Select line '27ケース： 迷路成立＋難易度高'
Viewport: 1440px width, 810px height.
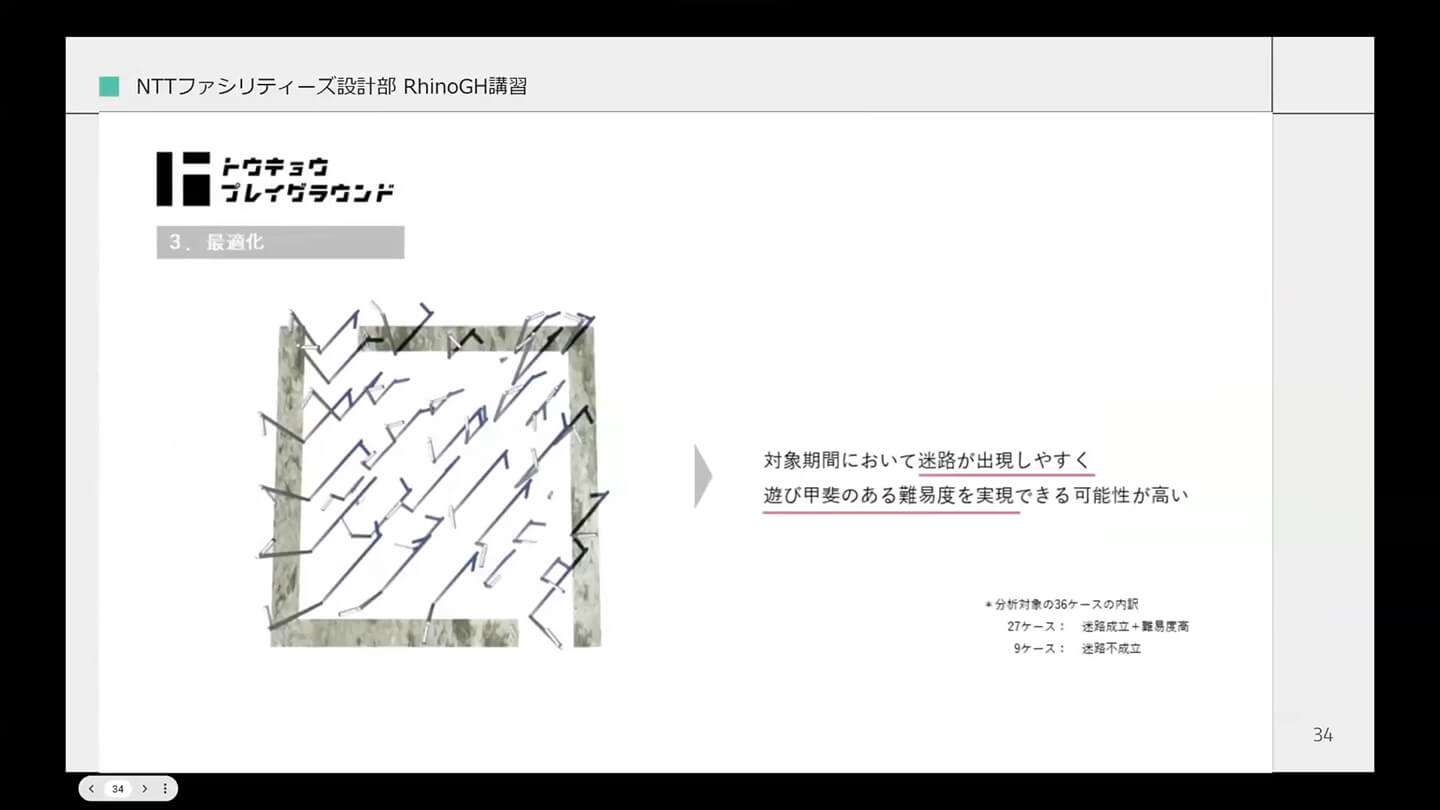pyautogui.click(x=1098, y=626)
